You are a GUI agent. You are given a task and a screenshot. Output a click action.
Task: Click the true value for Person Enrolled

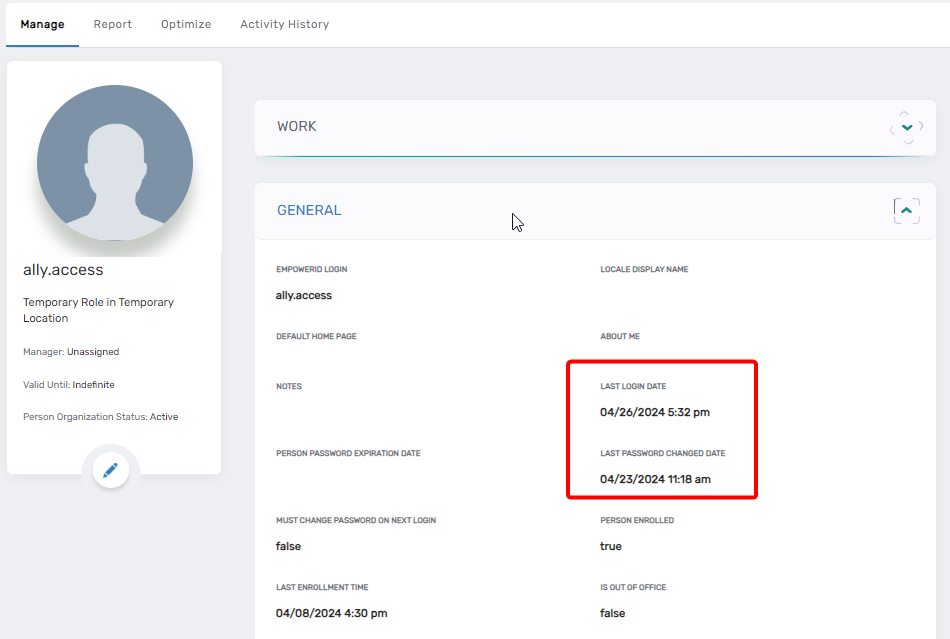tap(609, 546)
